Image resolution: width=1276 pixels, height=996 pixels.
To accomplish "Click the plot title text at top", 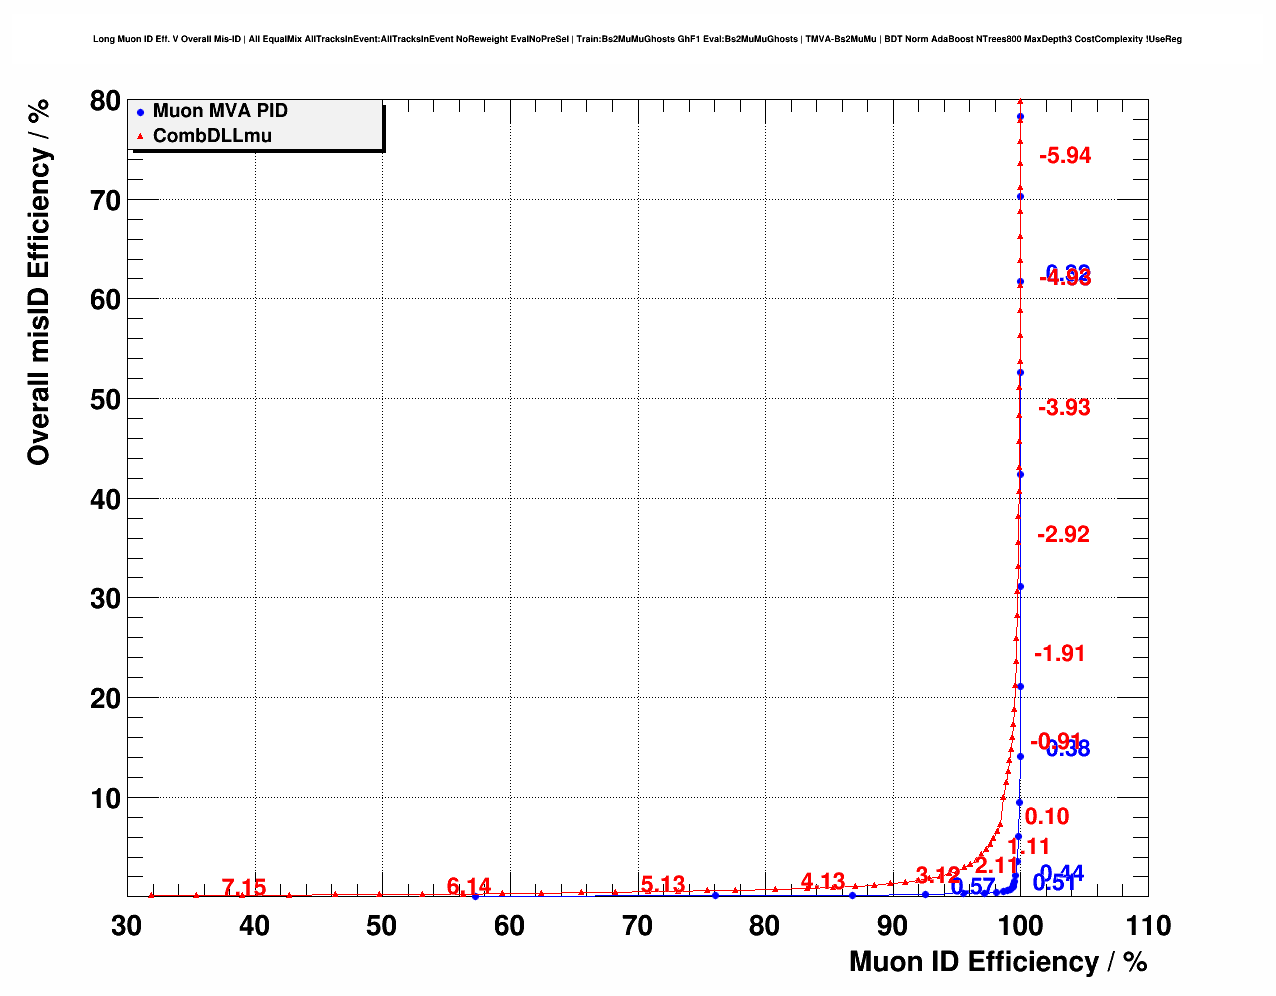I will [x=637, y=39].
